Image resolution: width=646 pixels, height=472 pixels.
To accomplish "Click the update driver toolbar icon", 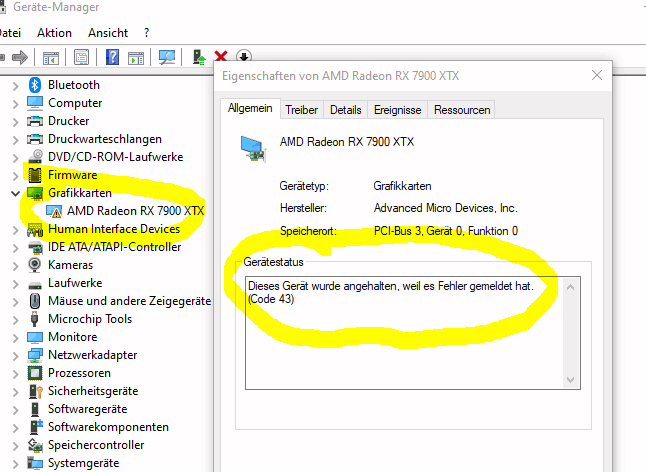I will click(199, 57).
